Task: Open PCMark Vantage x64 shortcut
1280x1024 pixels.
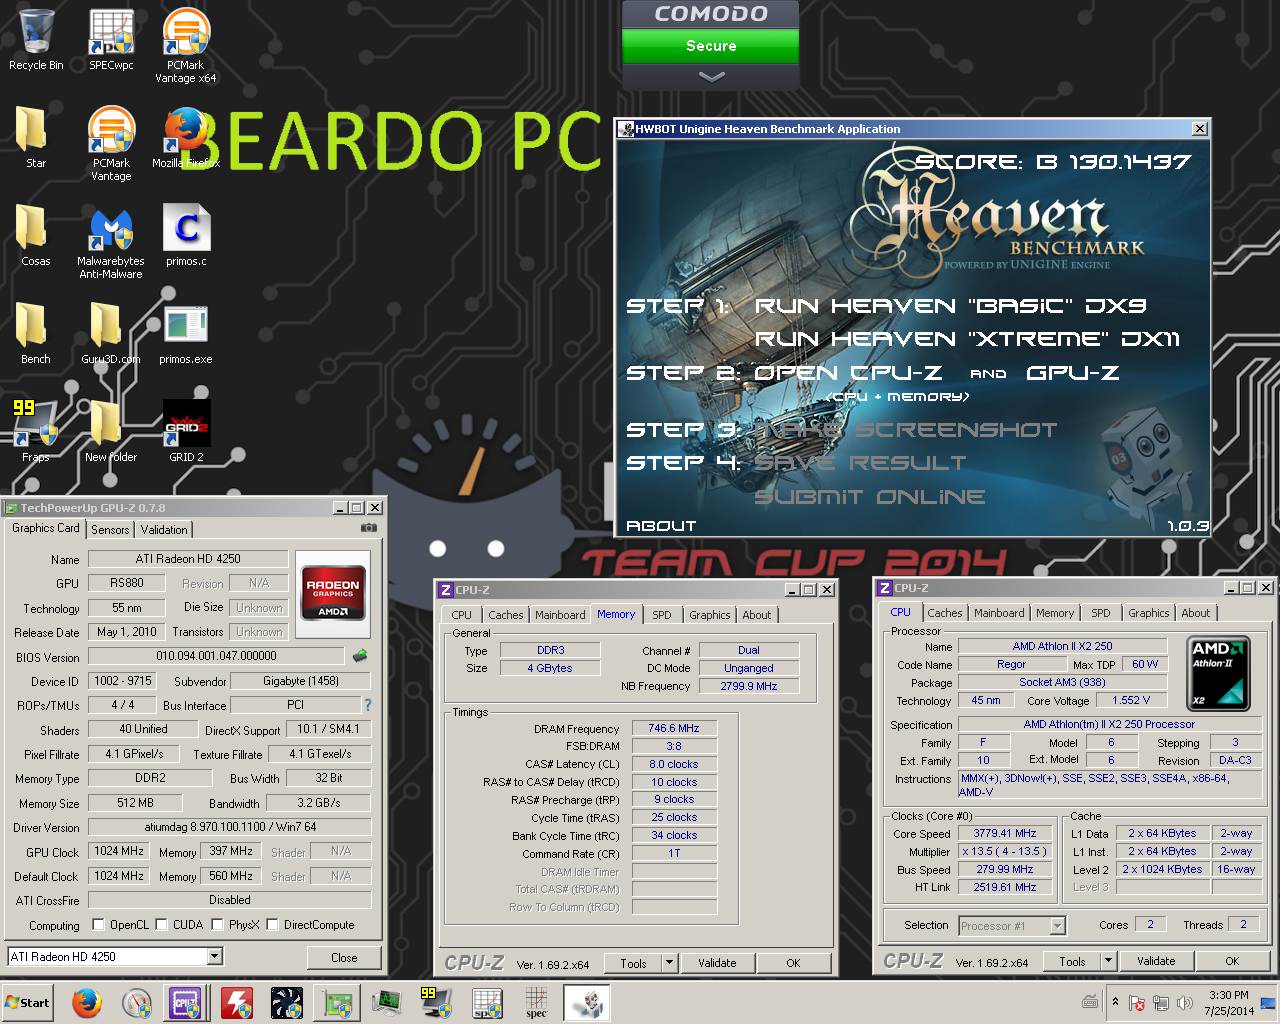Action: click(x=186, y=46)
